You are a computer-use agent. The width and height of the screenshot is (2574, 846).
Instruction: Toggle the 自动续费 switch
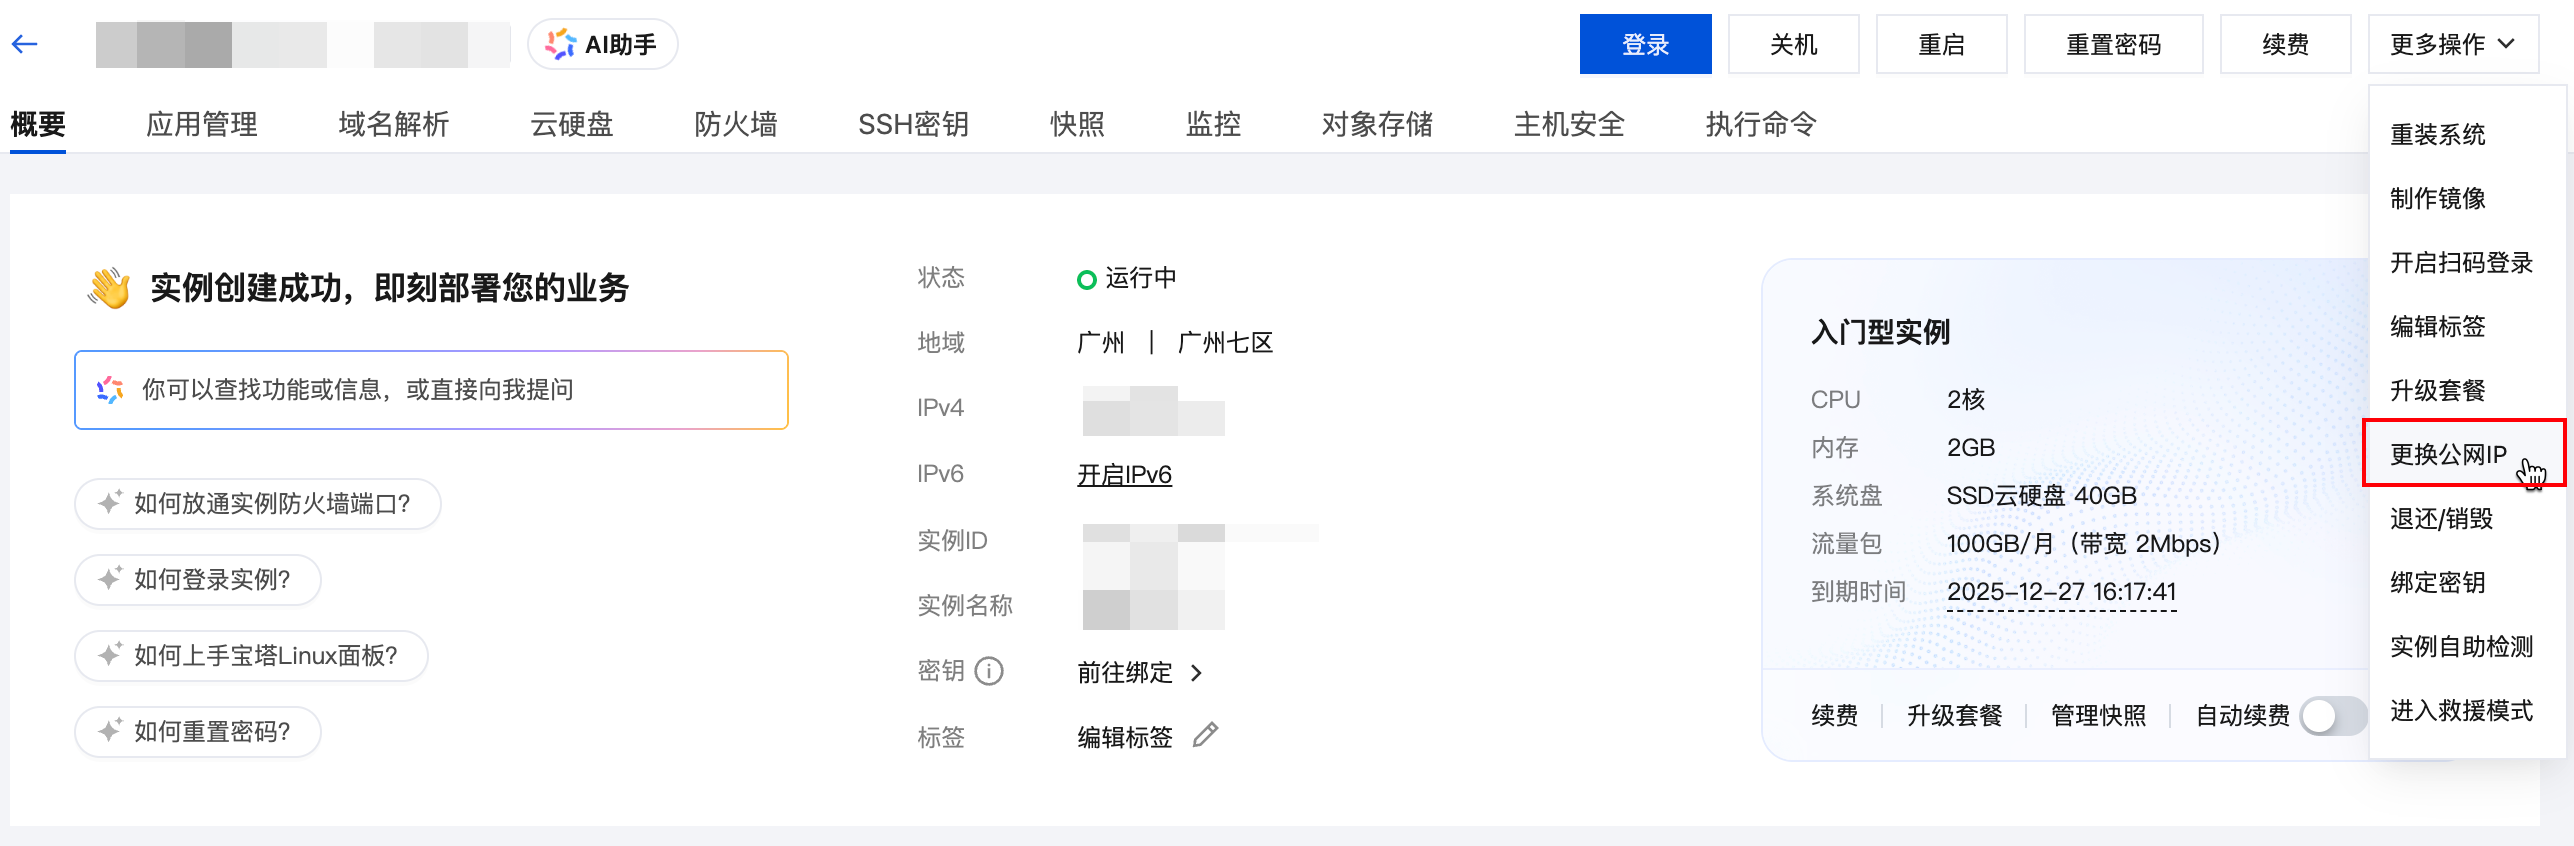pyautogui.click(x=2332, y=715)
